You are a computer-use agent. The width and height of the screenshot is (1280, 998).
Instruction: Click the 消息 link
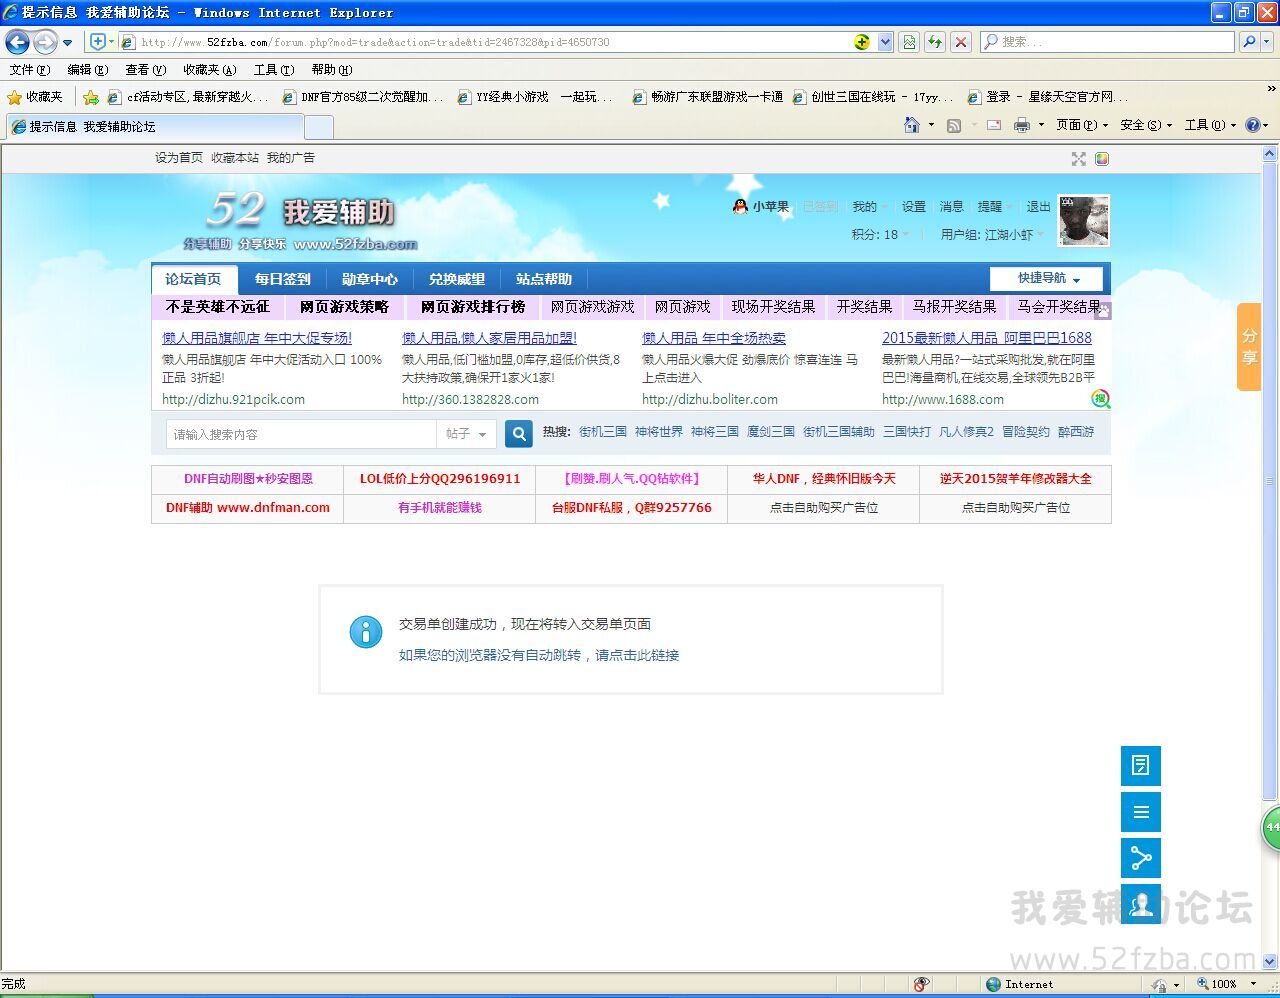coord(951,207)
